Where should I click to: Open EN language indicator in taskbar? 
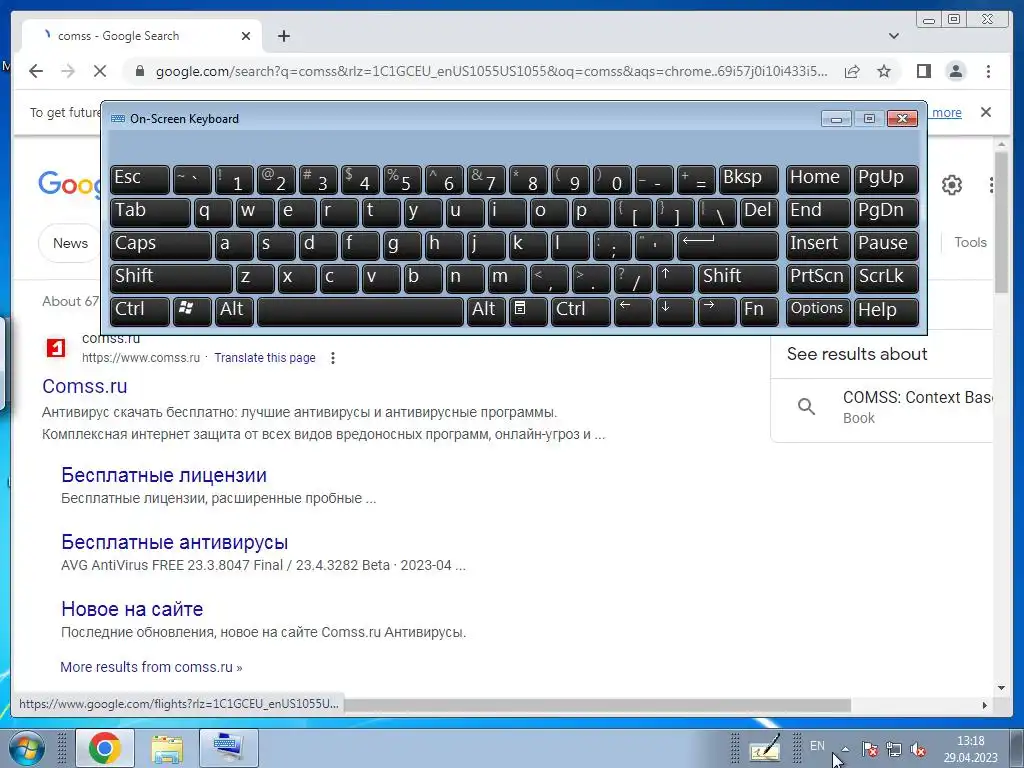[817, 746]
